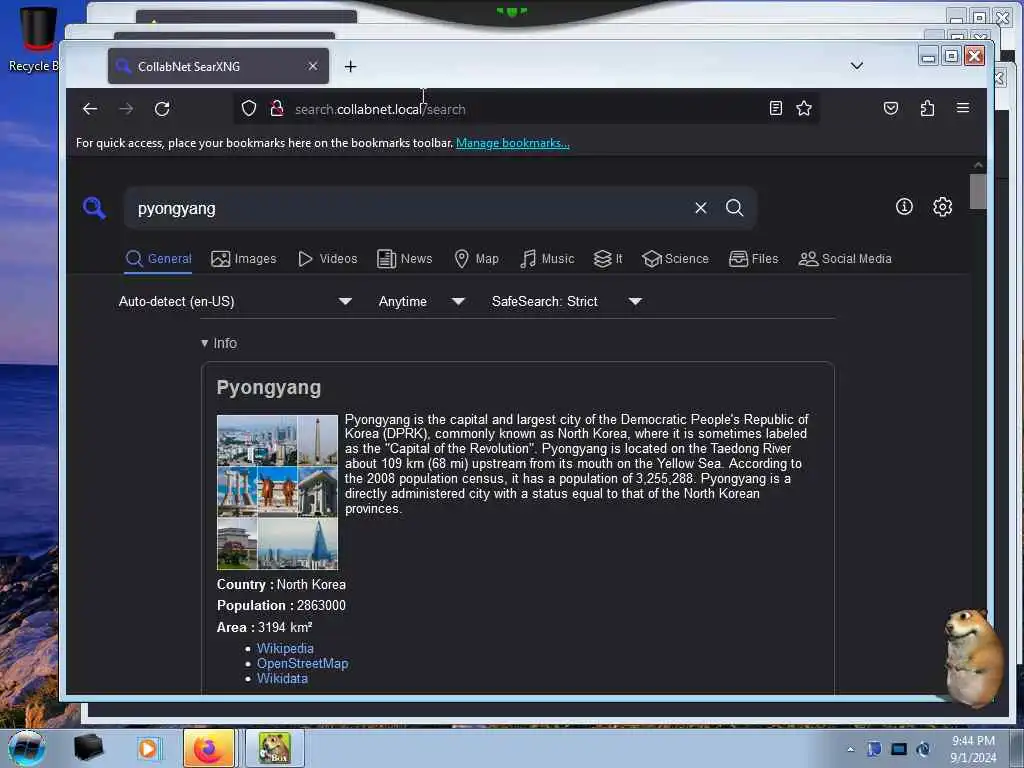Image resolution: width=1024 pixels, height=768 pixels.
Task: Open the Anytime time range dropdown
Action: click(x=422, y=301)
